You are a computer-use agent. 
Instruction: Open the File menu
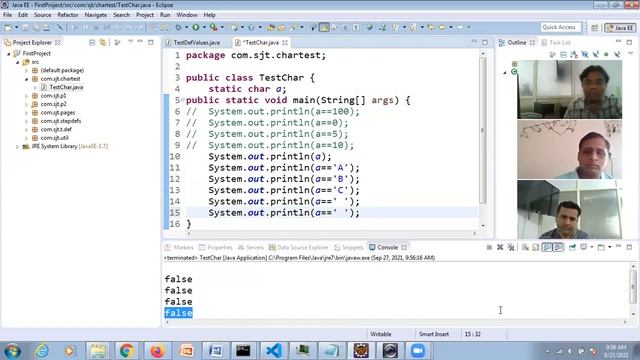click(7, 15)
